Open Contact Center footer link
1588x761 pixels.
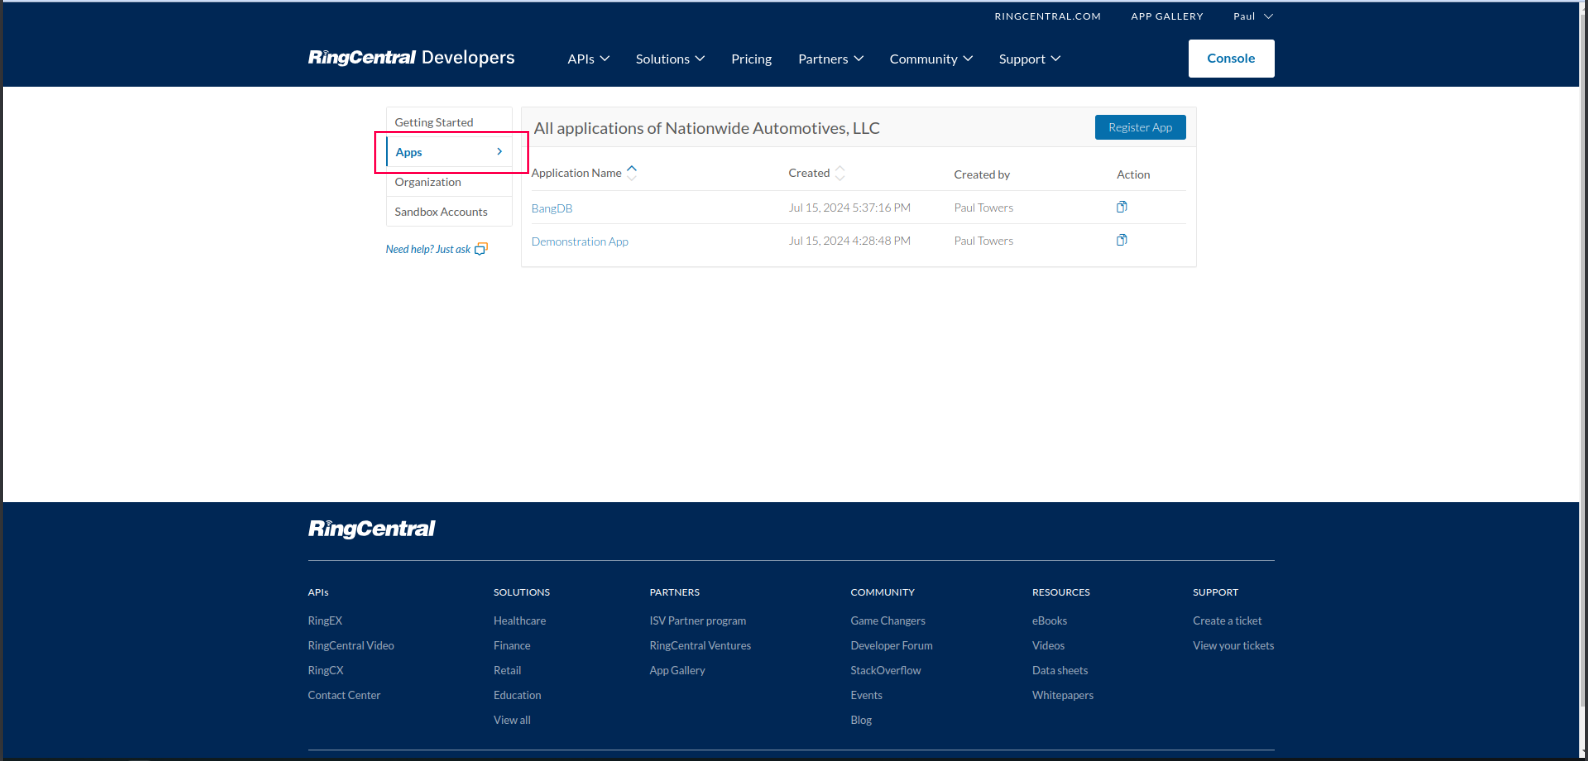344,696
